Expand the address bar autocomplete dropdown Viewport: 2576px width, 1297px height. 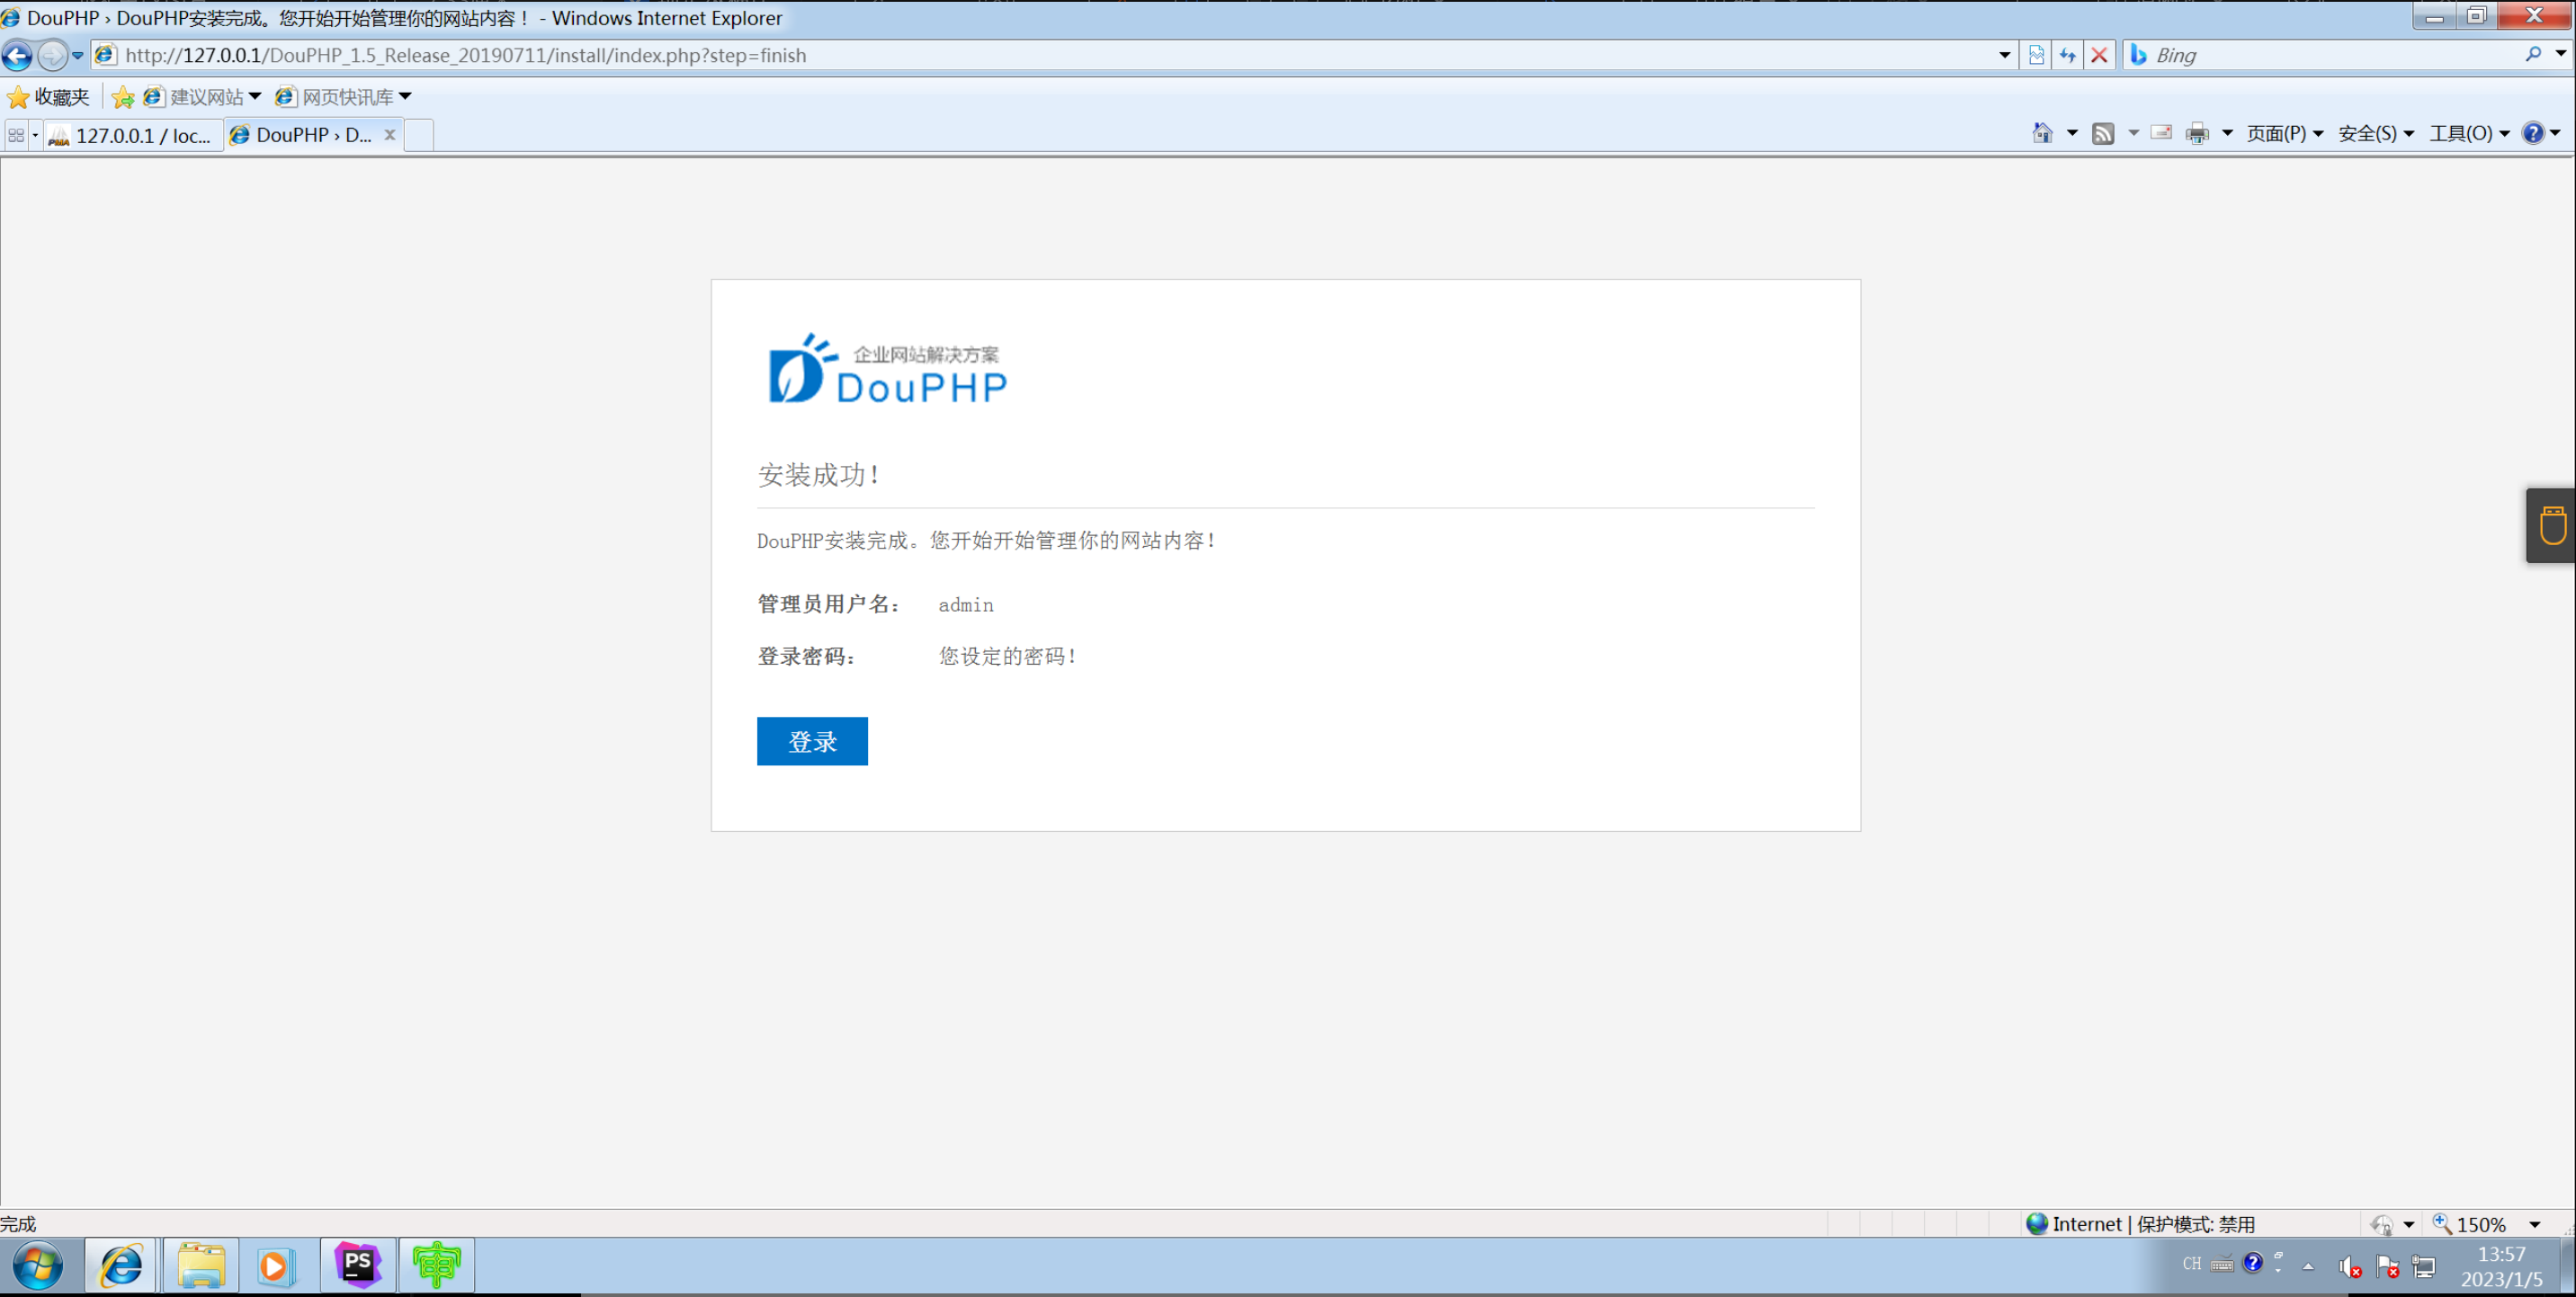coord(2004,55)
